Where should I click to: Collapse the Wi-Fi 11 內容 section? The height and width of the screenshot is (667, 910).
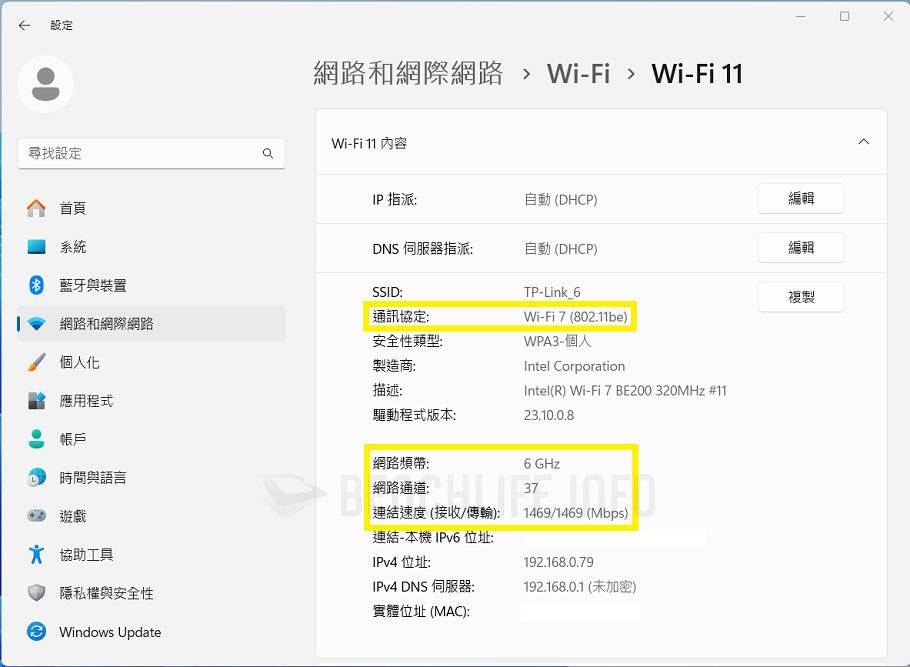click(x=863, y=142)
